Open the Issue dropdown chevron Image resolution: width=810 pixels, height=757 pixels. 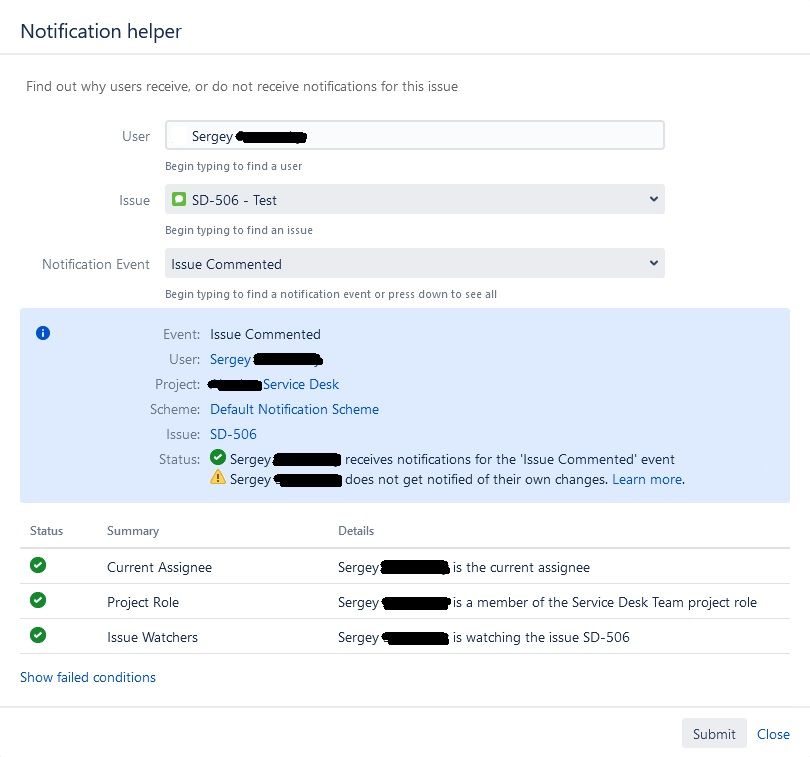pyautogui.click(x=653, y=199)
